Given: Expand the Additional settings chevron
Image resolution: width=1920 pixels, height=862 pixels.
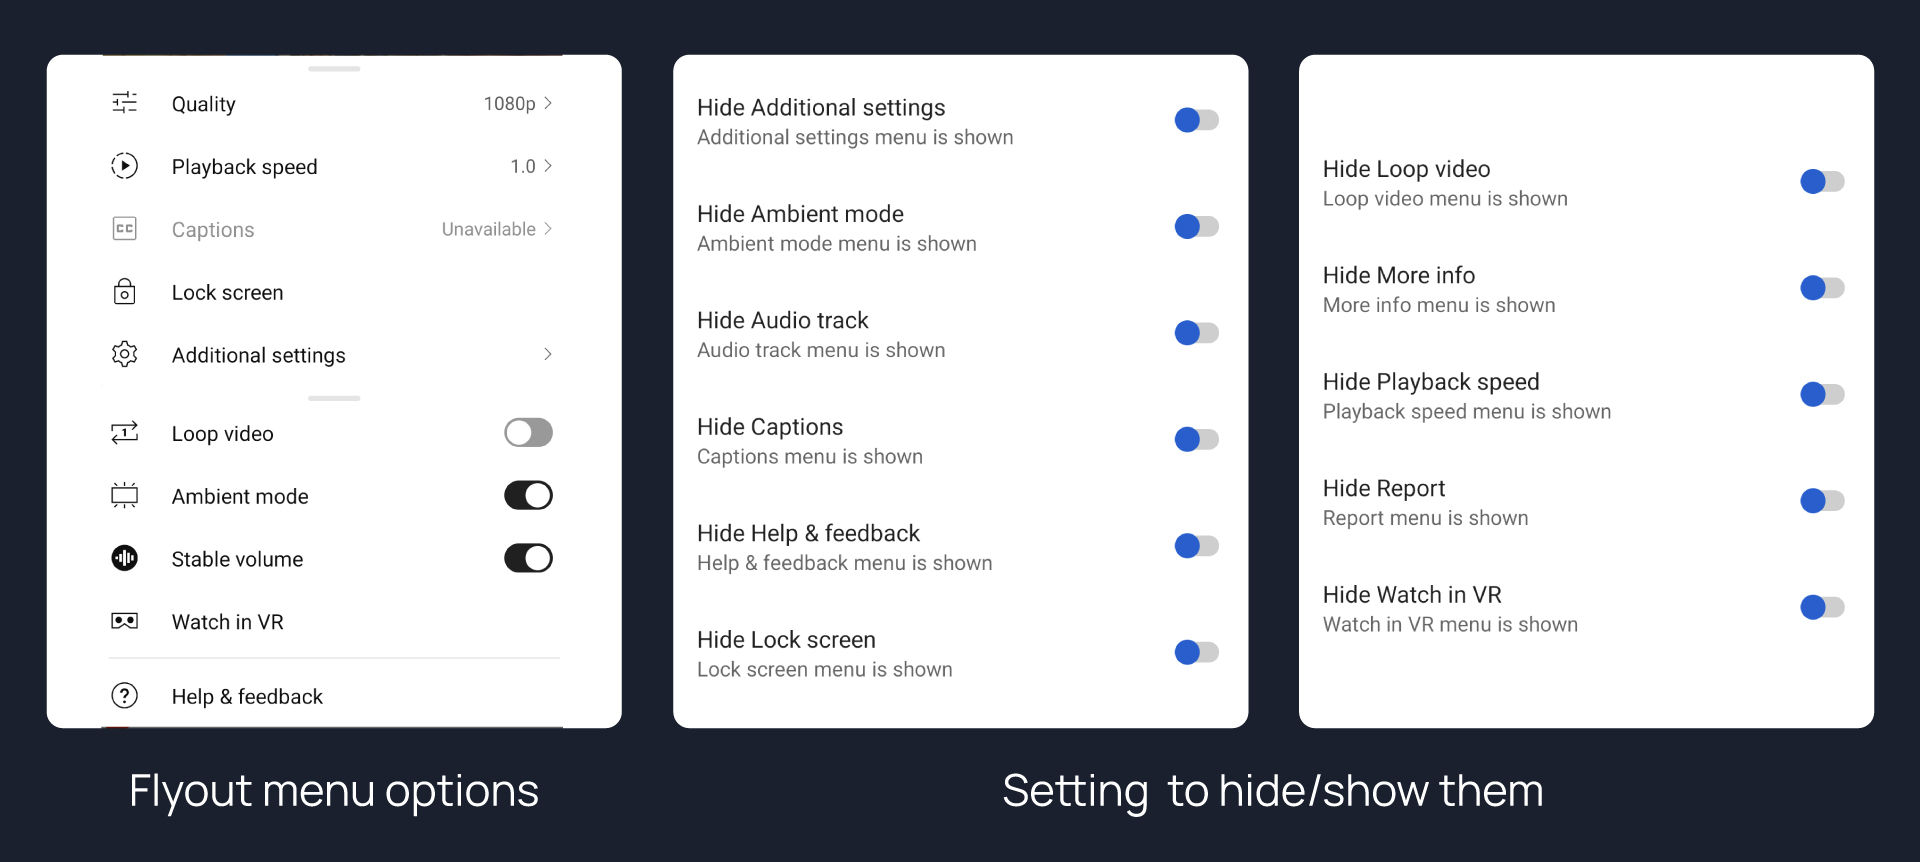Looking at the screenshot, I should click(x=548, y=354).
